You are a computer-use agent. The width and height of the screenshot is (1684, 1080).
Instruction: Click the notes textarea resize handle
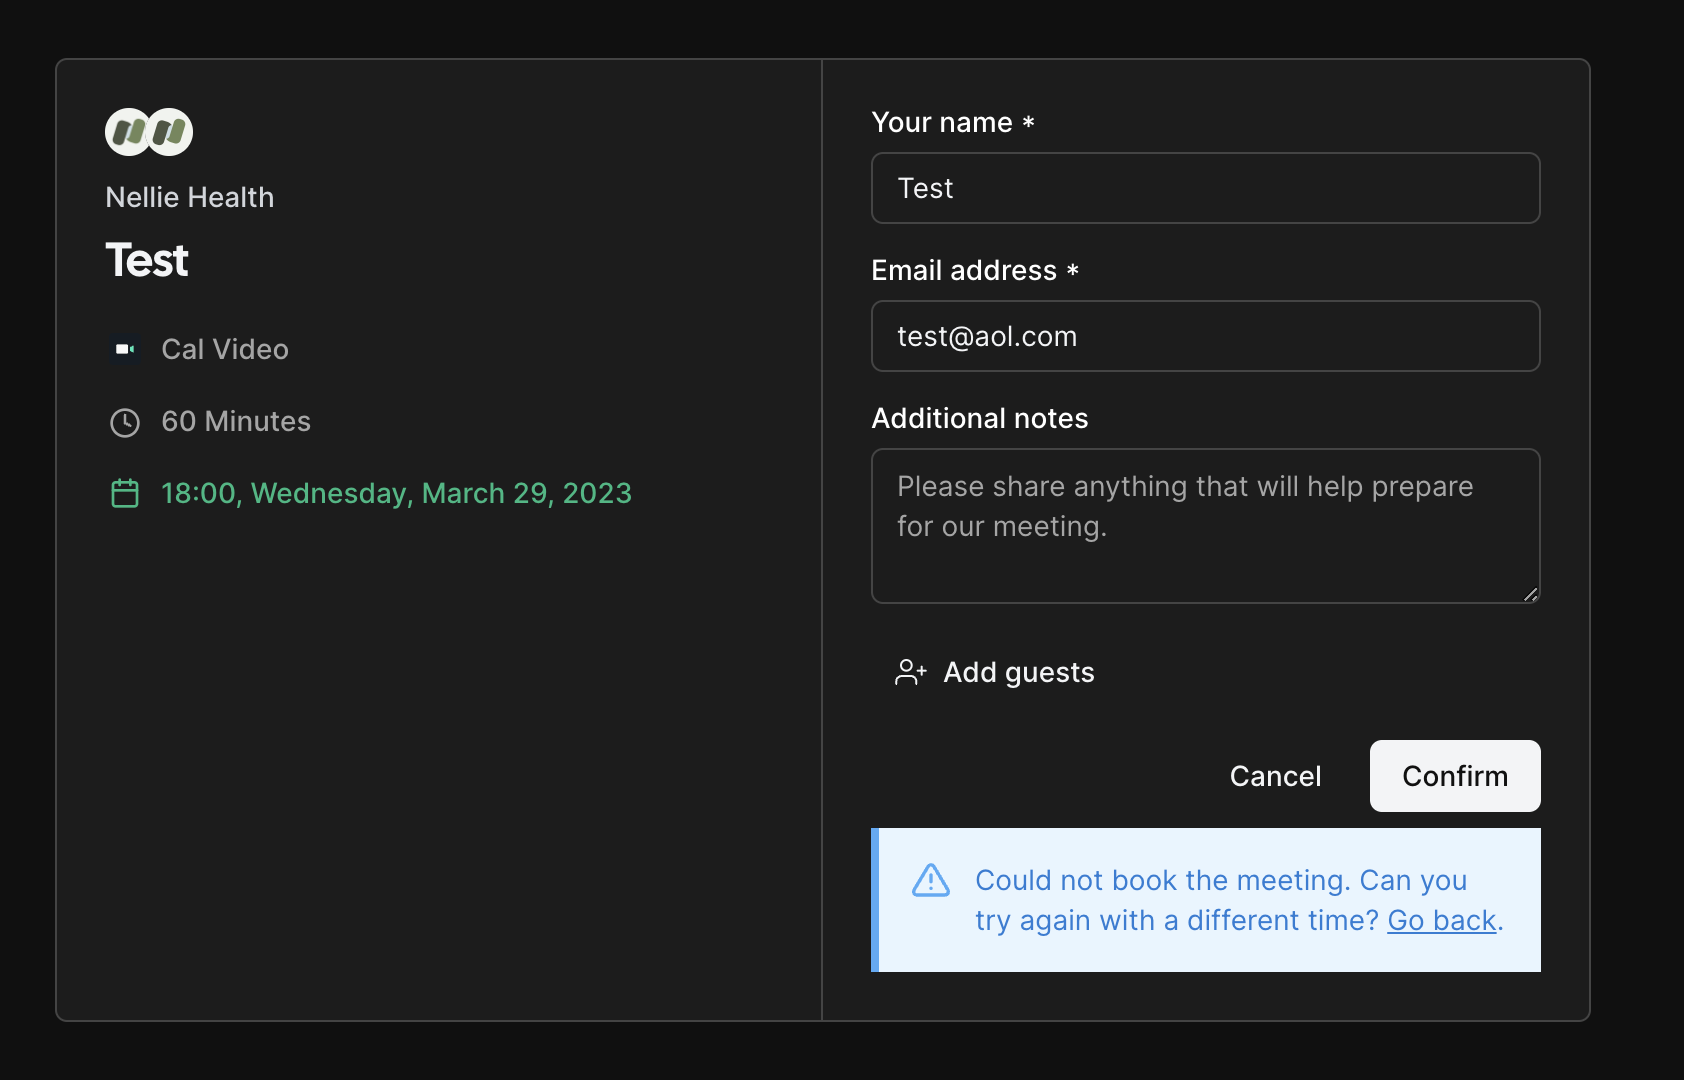(1531, 595)
